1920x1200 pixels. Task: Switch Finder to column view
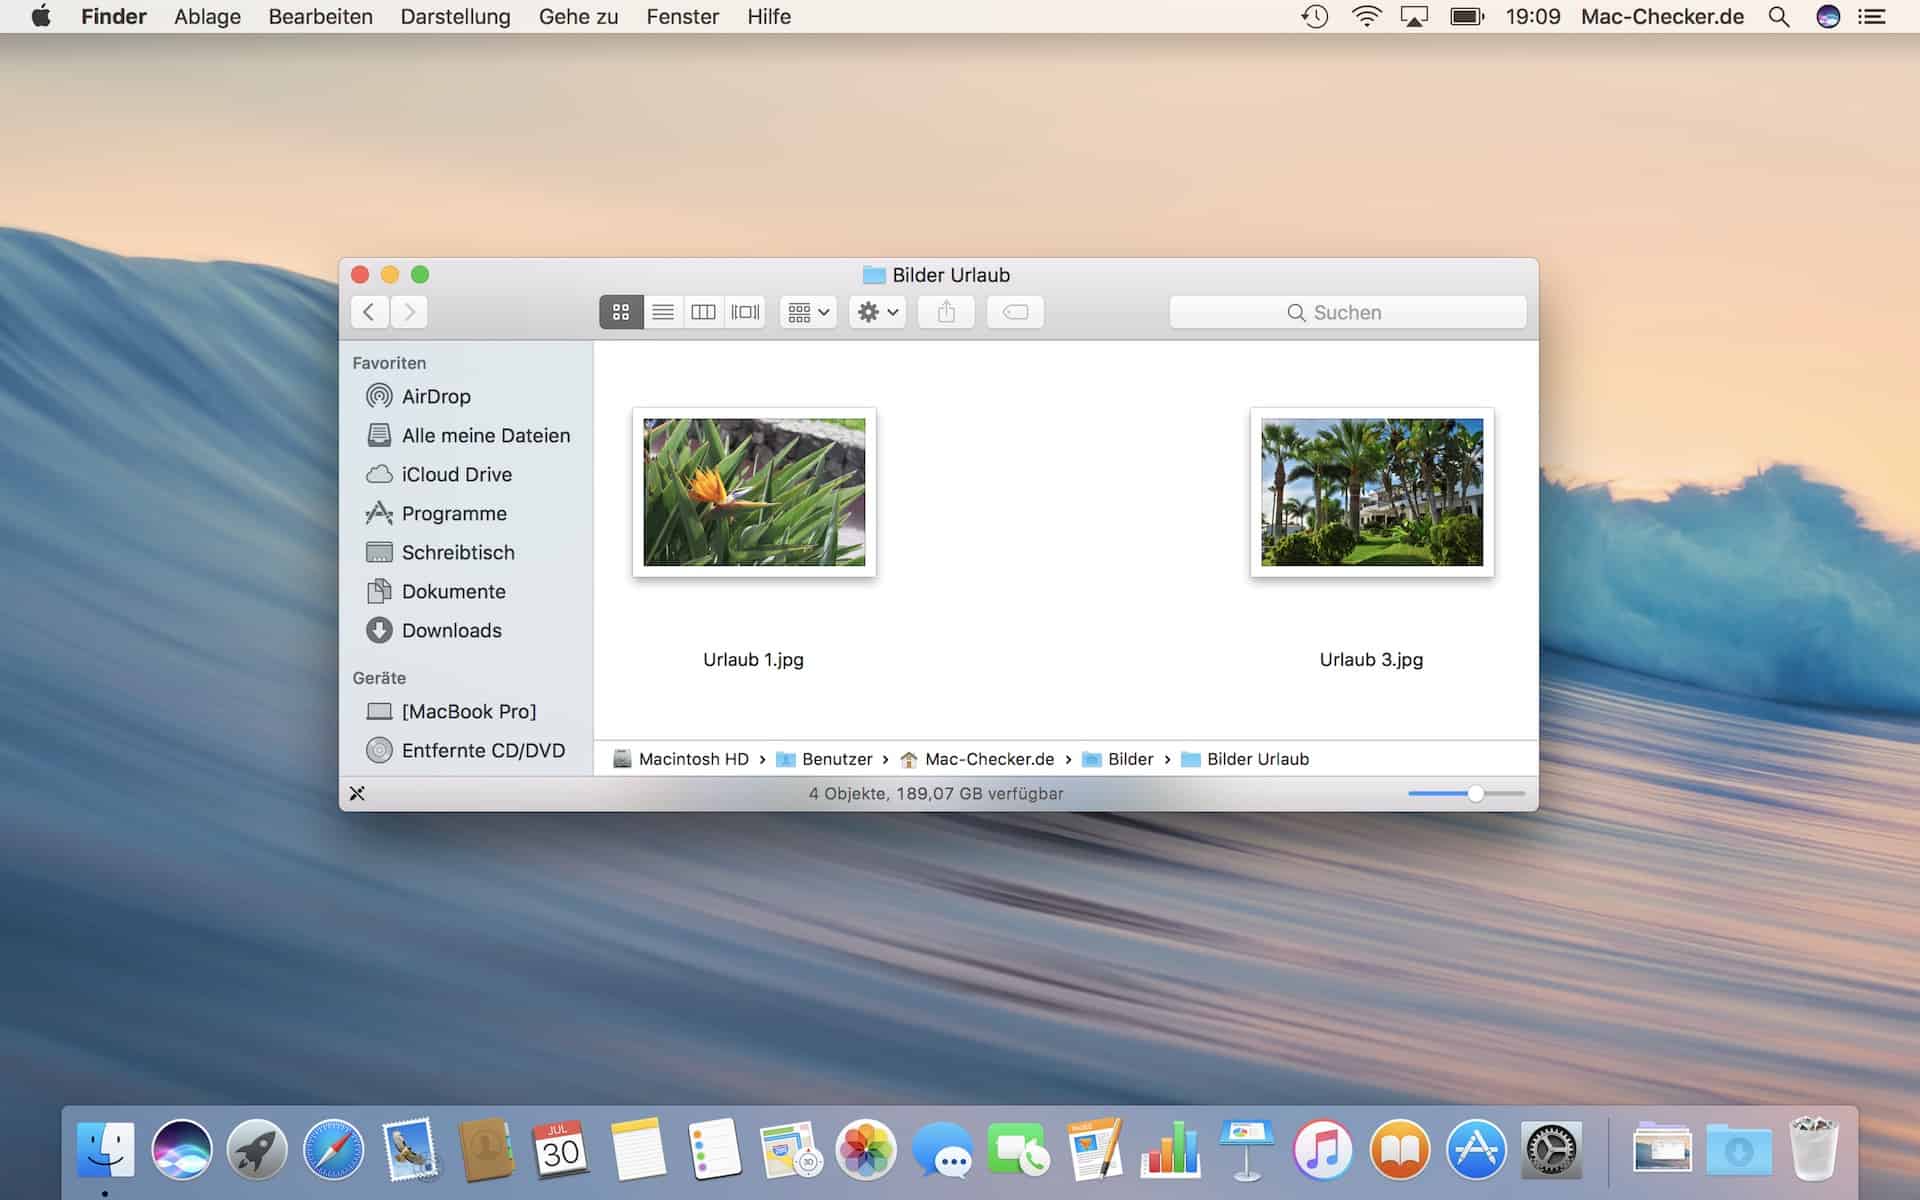[x=704, y=312]
